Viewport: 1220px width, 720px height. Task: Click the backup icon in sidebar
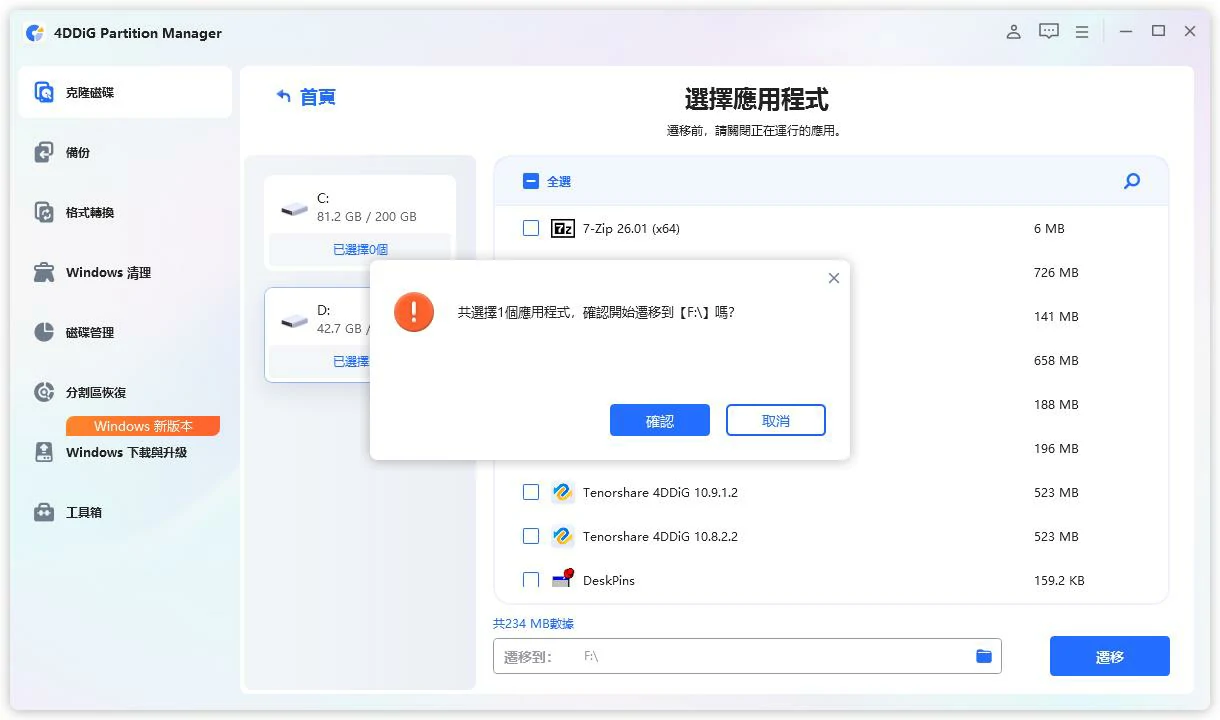coord(44,152)
